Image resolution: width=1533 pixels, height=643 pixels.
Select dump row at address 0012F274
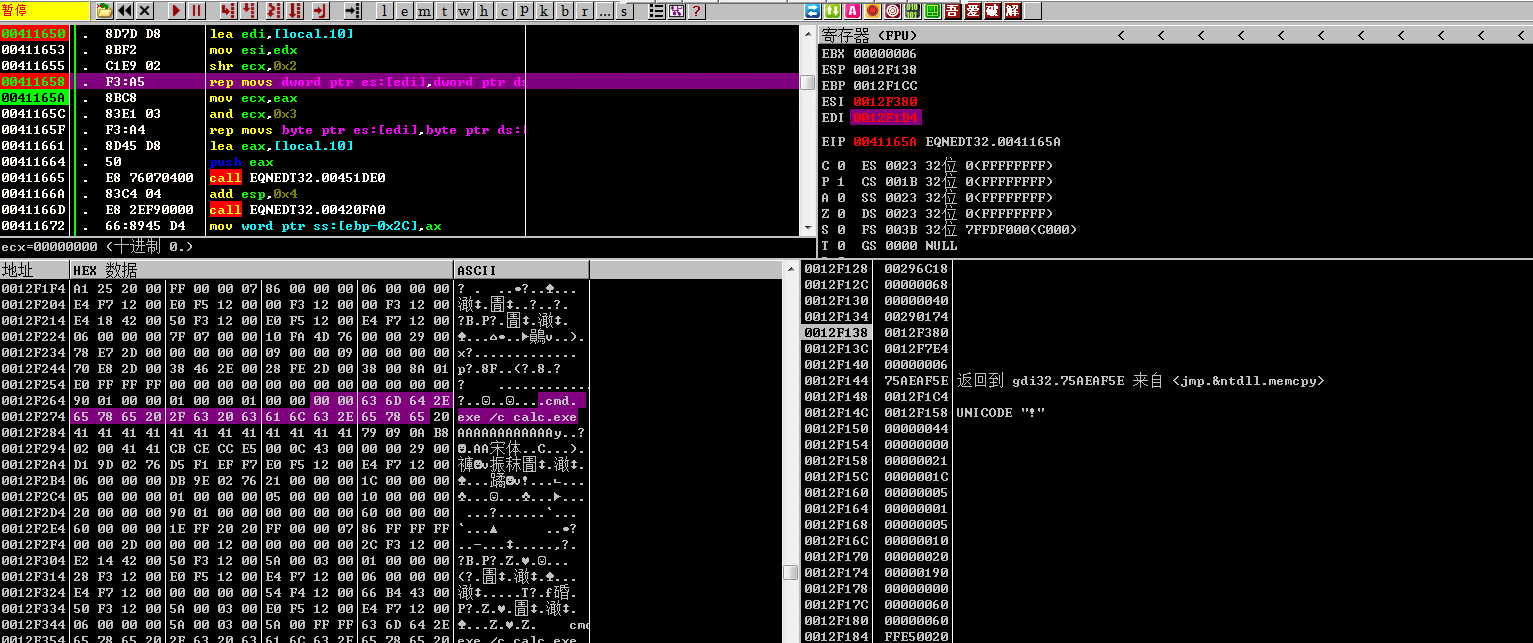[294, 416]
